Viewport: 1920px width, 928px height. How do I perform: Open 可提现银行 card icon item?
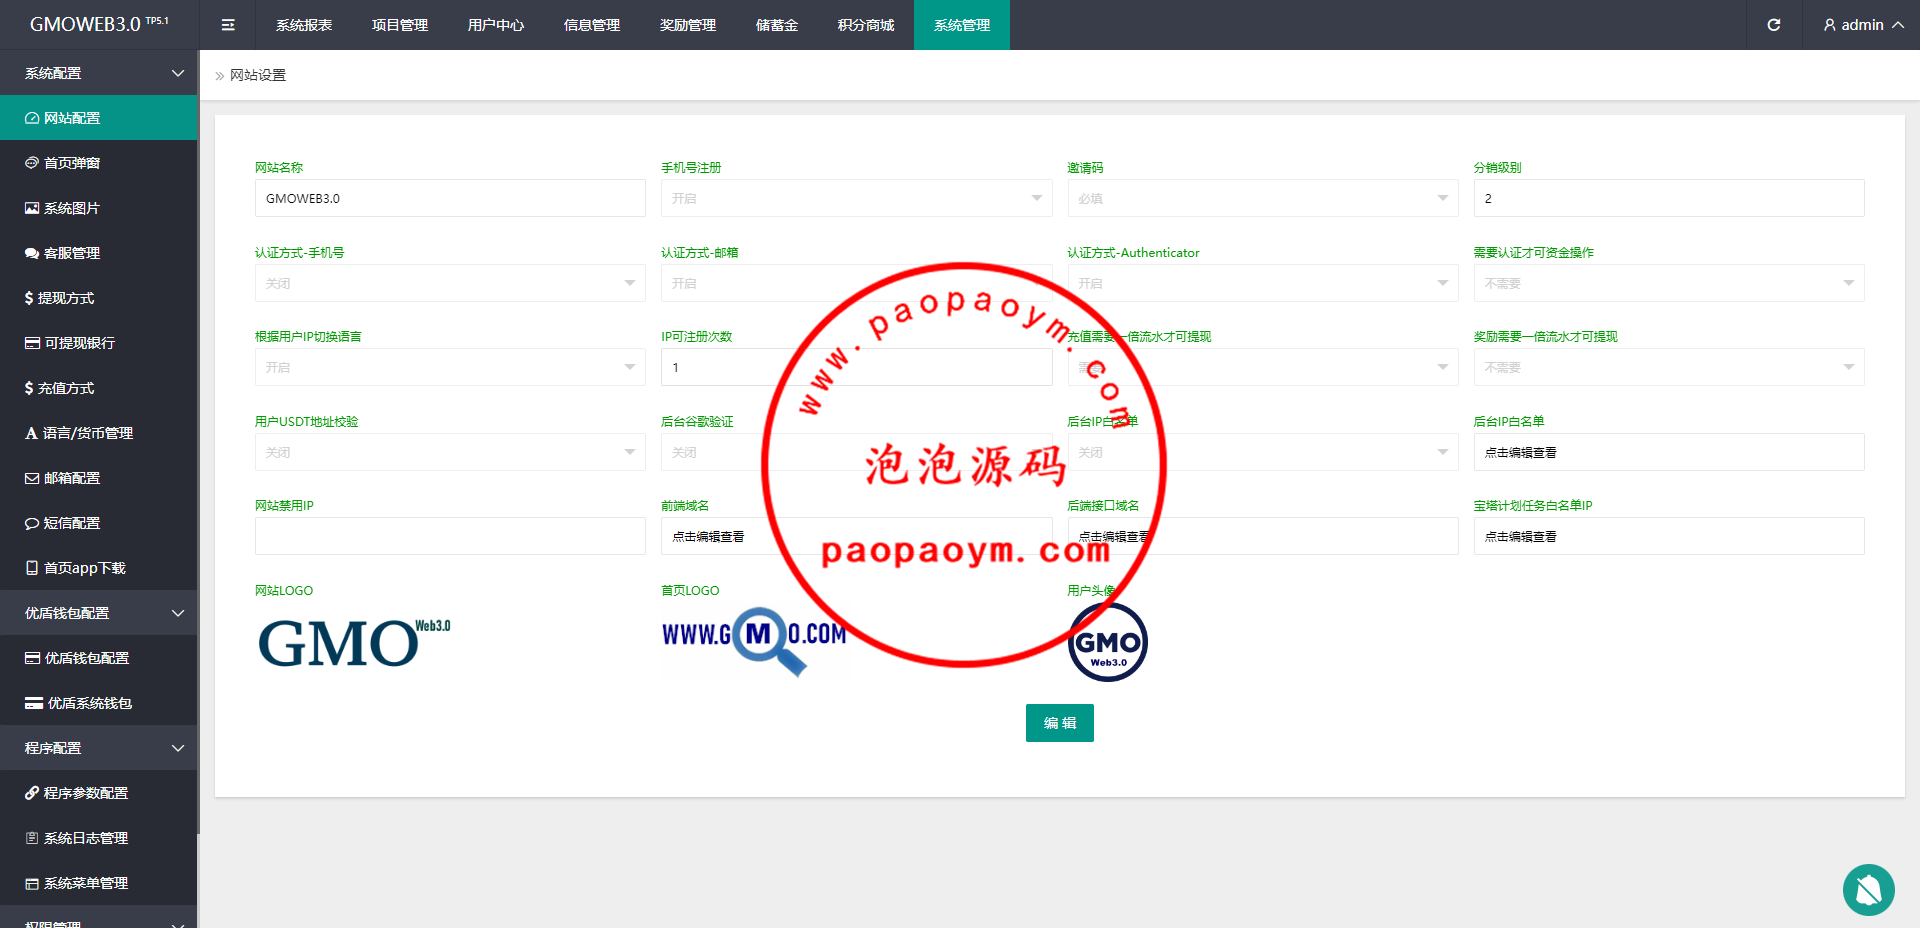pyautogui.click(x=99, y=343)
